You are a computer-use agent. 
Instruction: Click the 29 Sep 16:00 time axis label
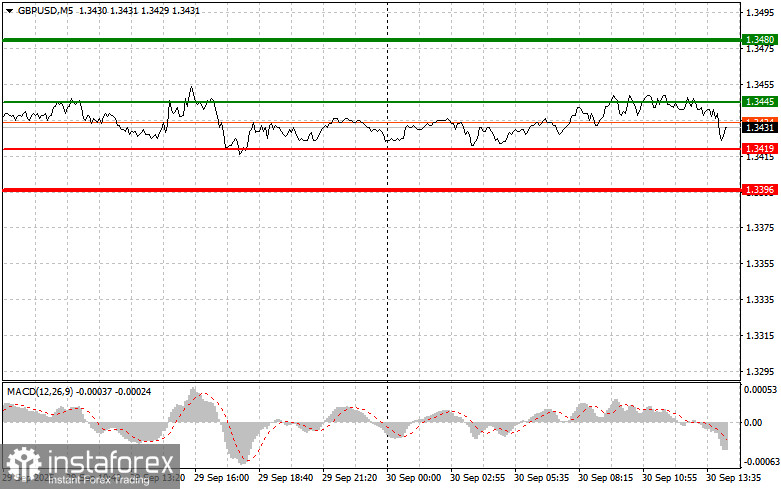pyautogui.click(x=221, y=478)
